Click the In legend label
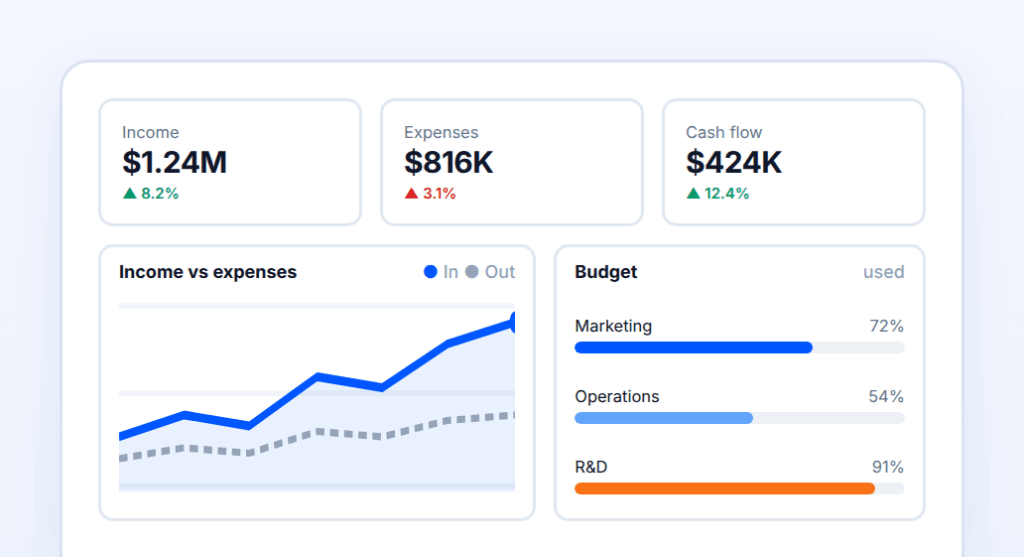This screenshot has height=557, width=1024. click(451, 272)
